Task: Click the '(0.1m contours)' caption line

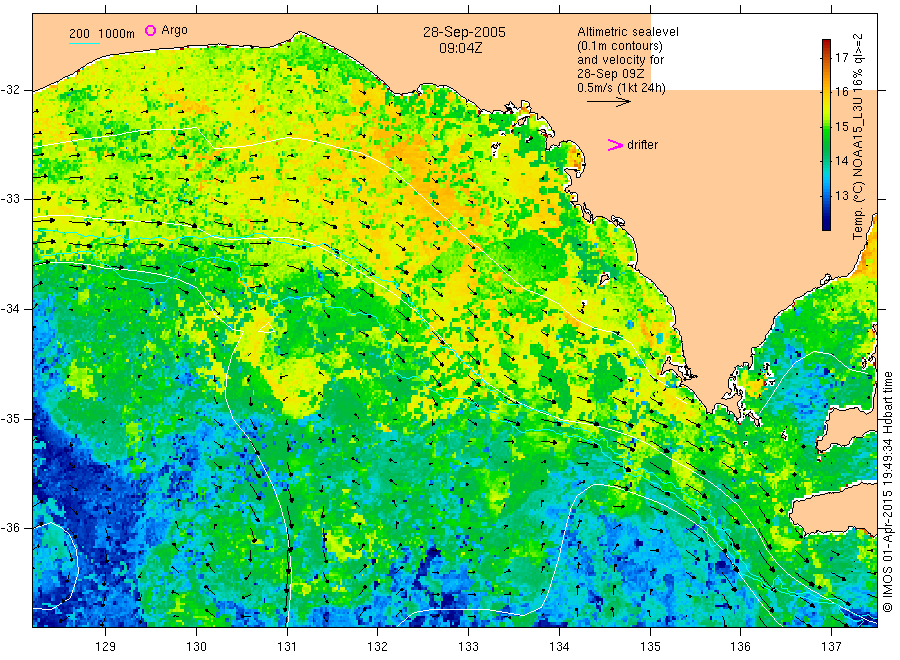Action: click(x=620, y=46)
